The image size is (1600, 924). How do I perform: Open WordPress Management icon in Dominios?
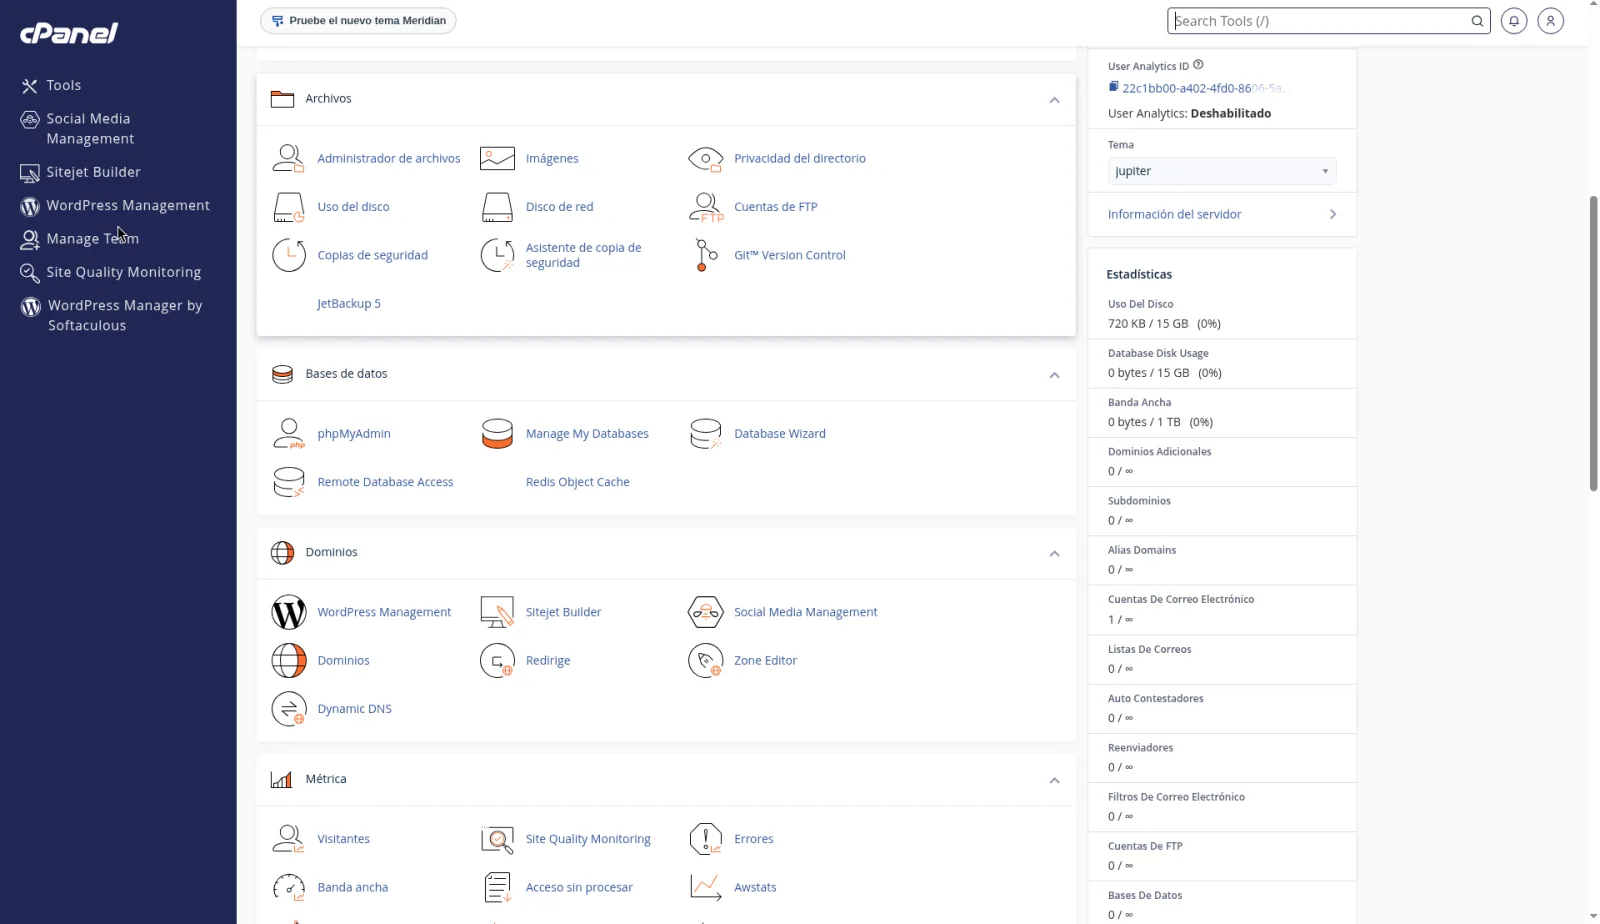(x=289, y=612)
